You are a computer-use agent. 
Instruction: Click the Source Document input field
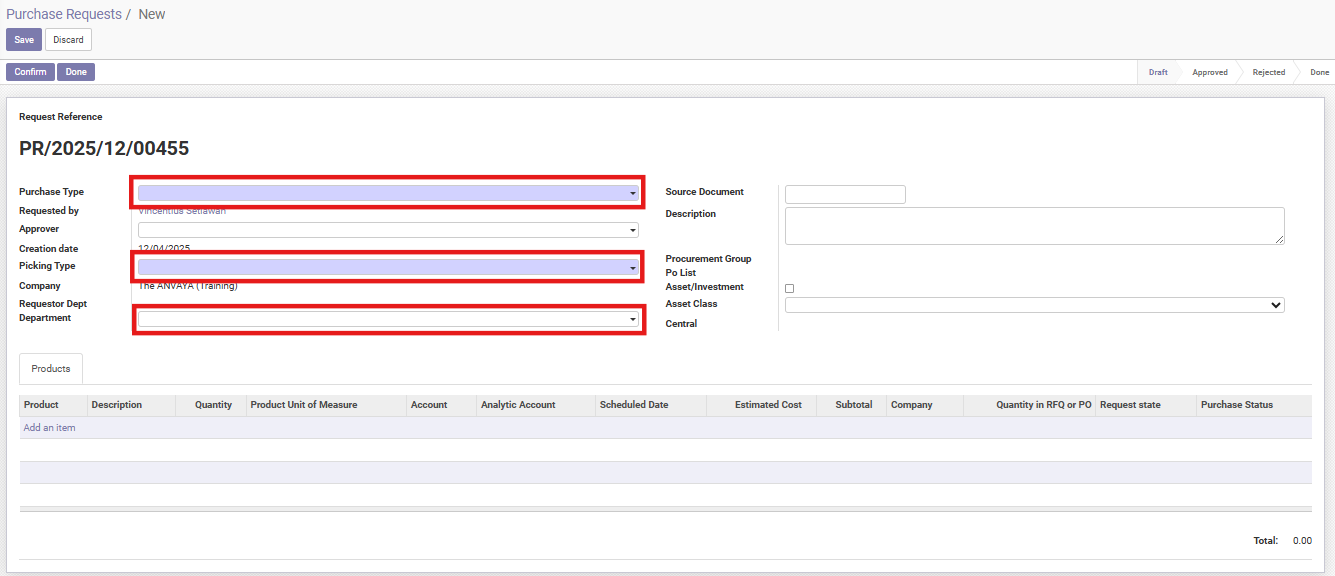(845, 194)
